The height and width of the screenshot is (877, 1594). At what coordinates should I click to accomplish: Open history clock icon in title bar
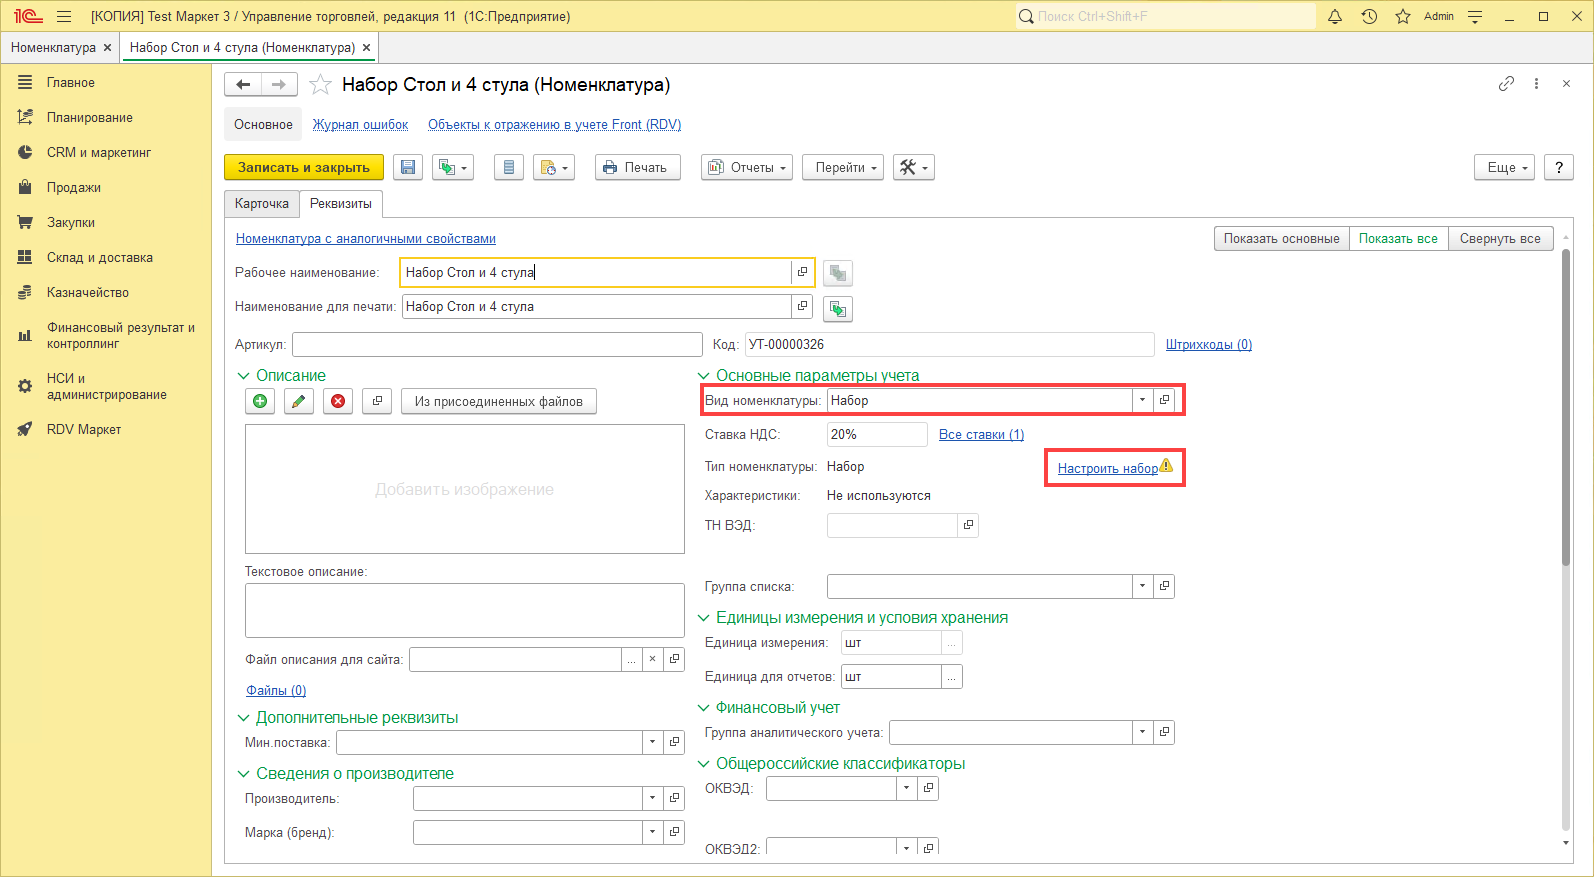(1369, 16)
